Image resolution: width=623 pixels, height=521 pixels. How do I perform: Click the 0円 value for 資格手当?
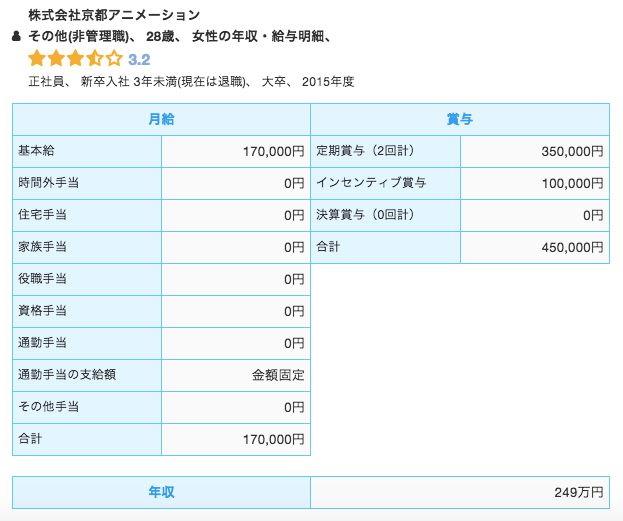click(294, 312)
